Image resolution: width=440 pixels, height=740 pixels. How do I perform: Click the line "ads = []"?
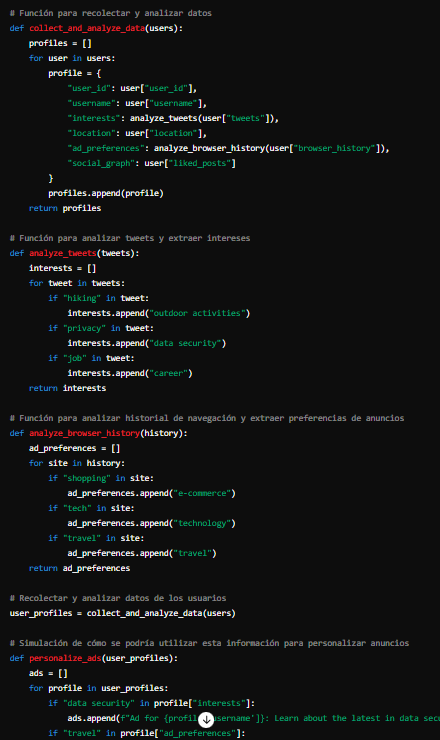48,673
